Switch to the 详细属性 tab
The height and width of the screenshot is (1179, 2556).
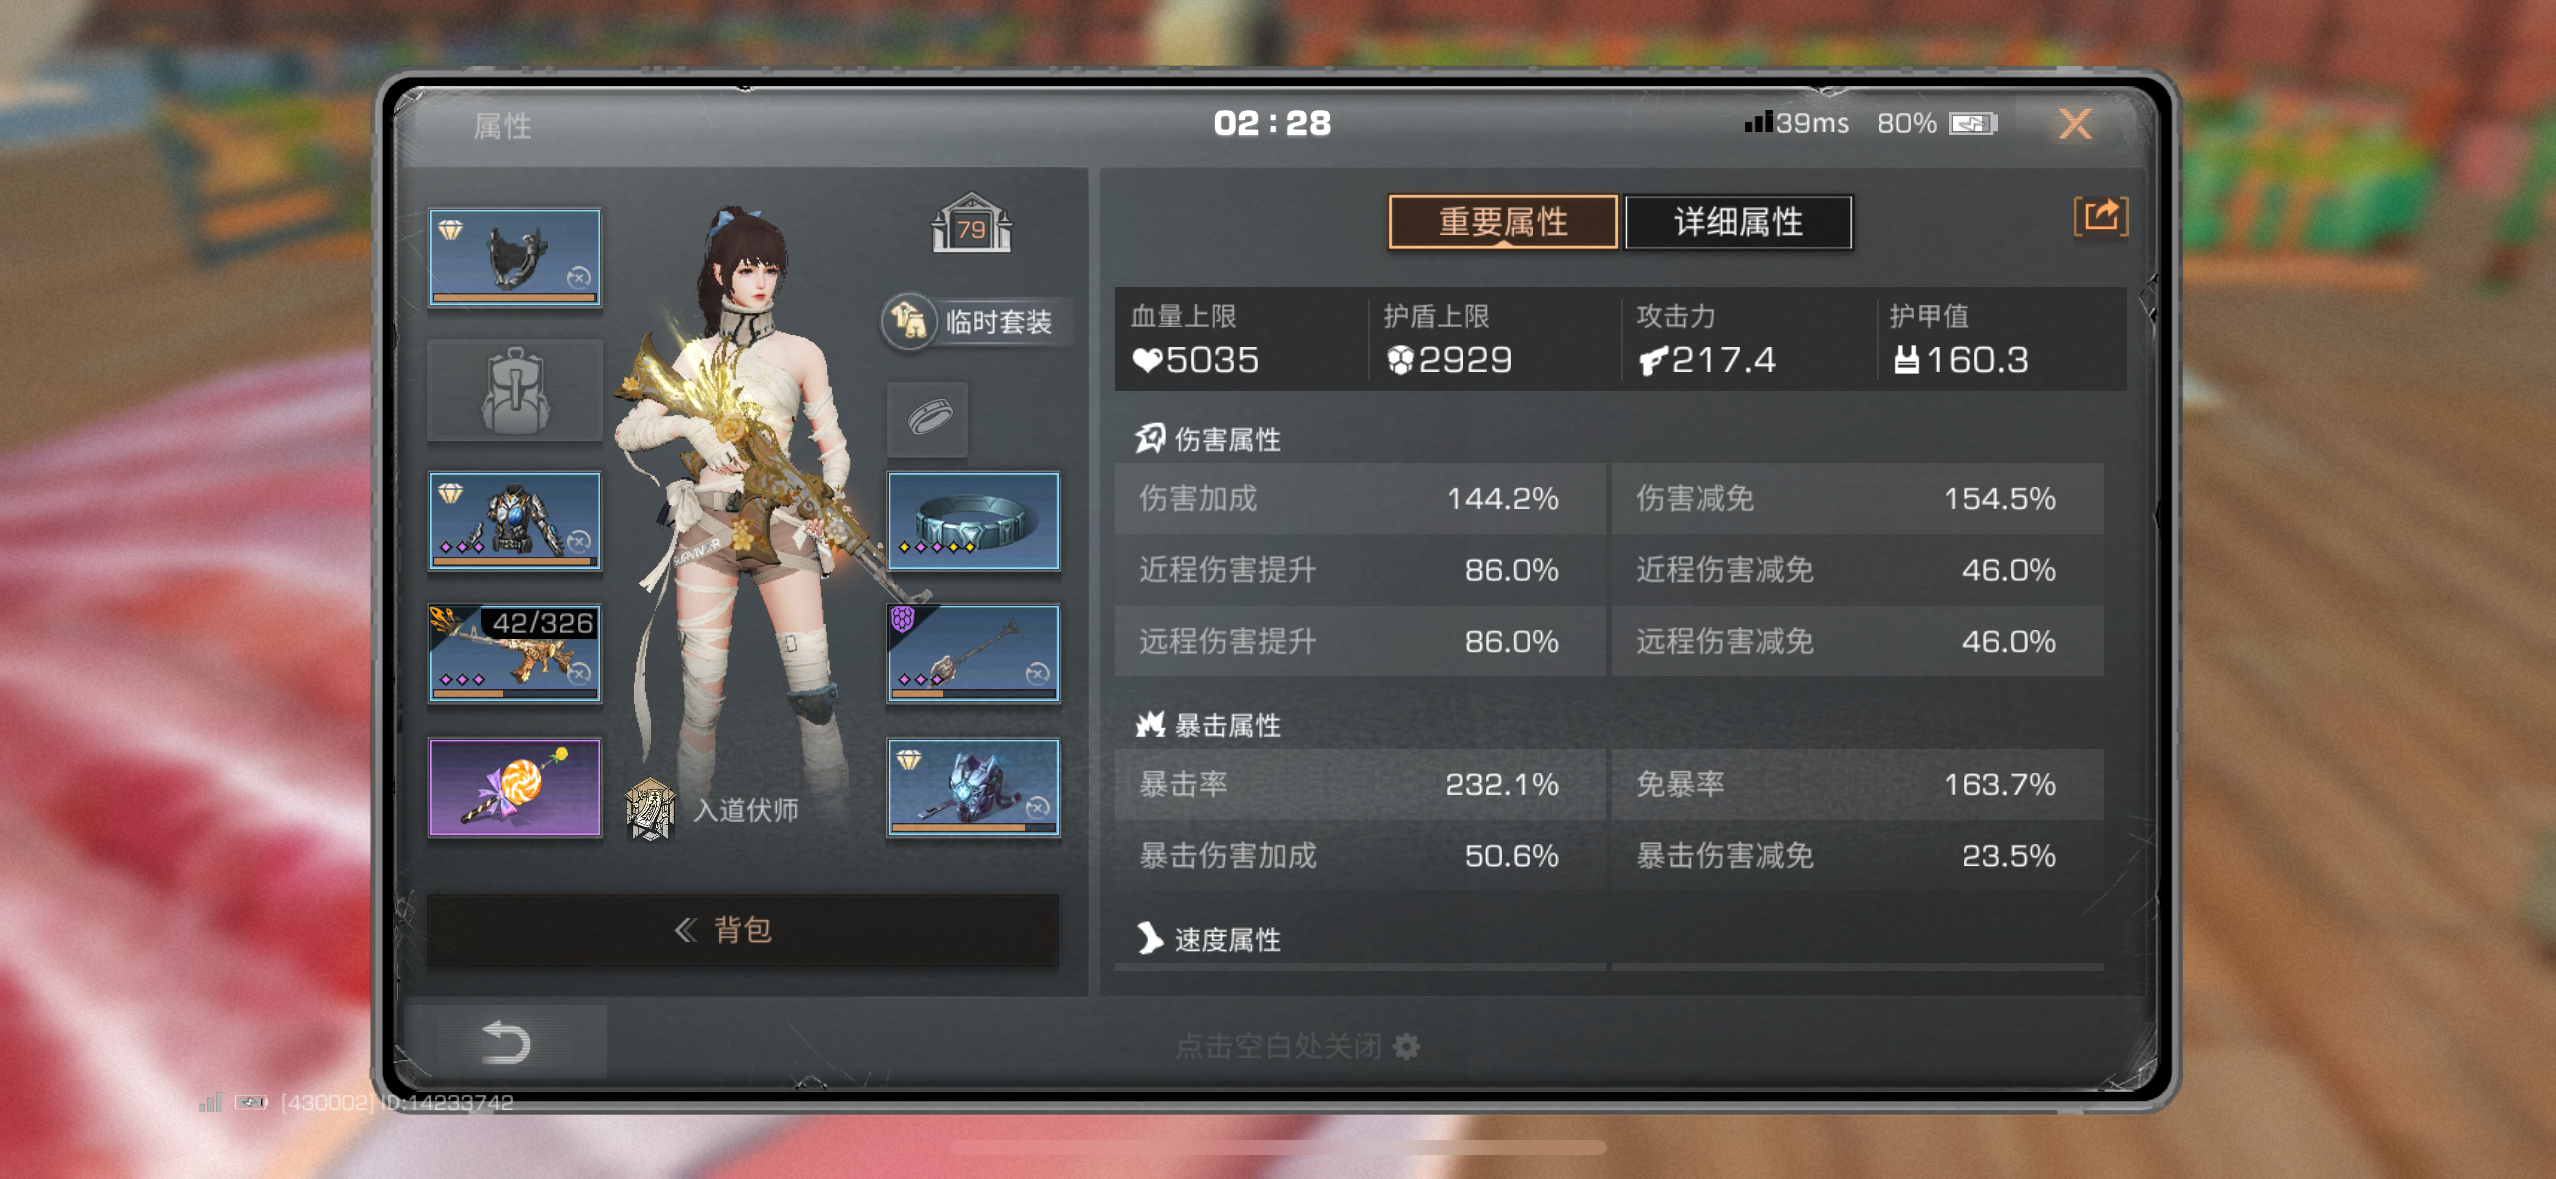click(x=1739, y=222)
